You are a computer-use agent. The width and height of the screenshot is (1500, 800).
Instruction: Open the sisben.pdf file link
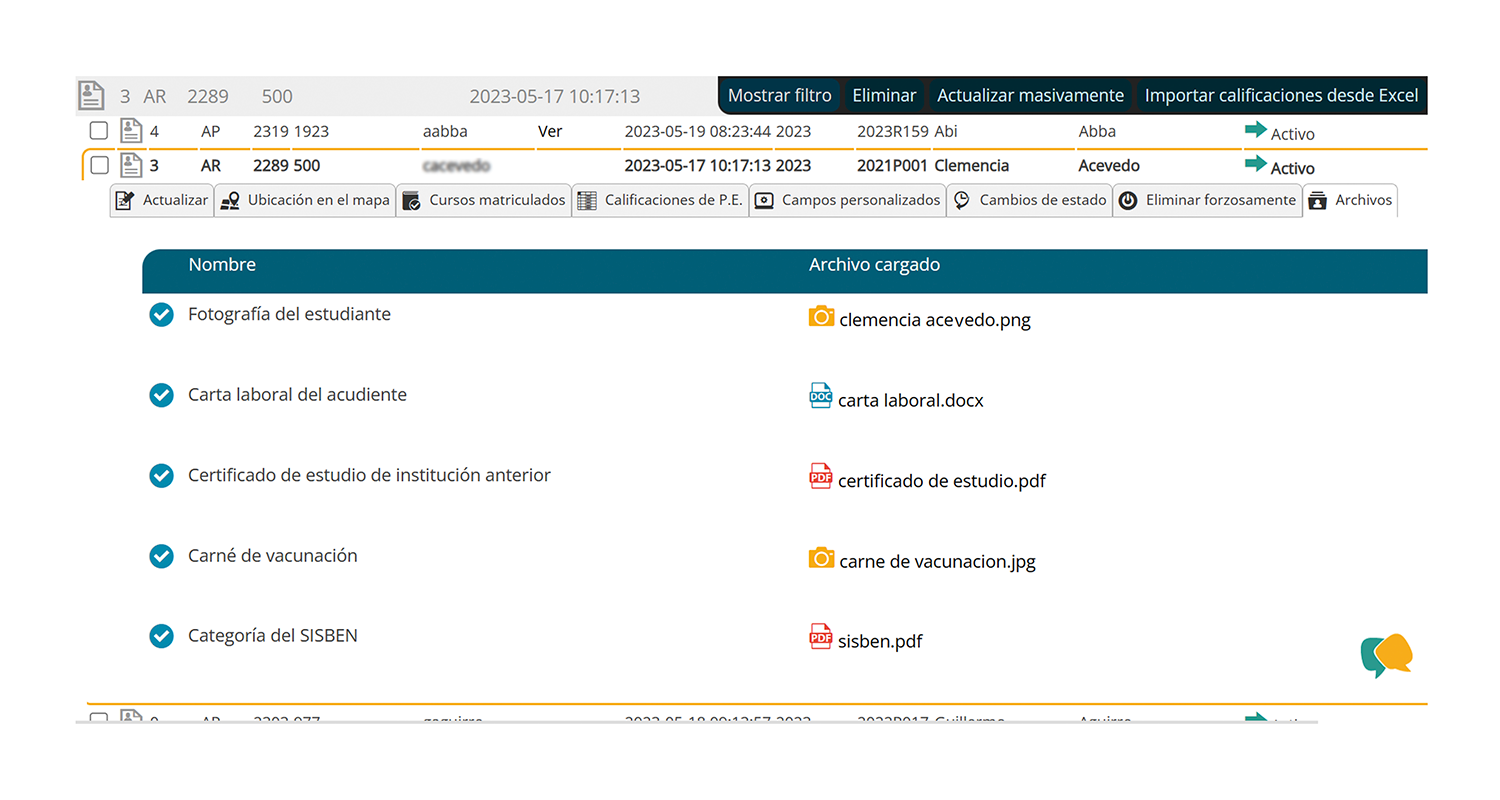pyautogui.click(x=880, y=641)
